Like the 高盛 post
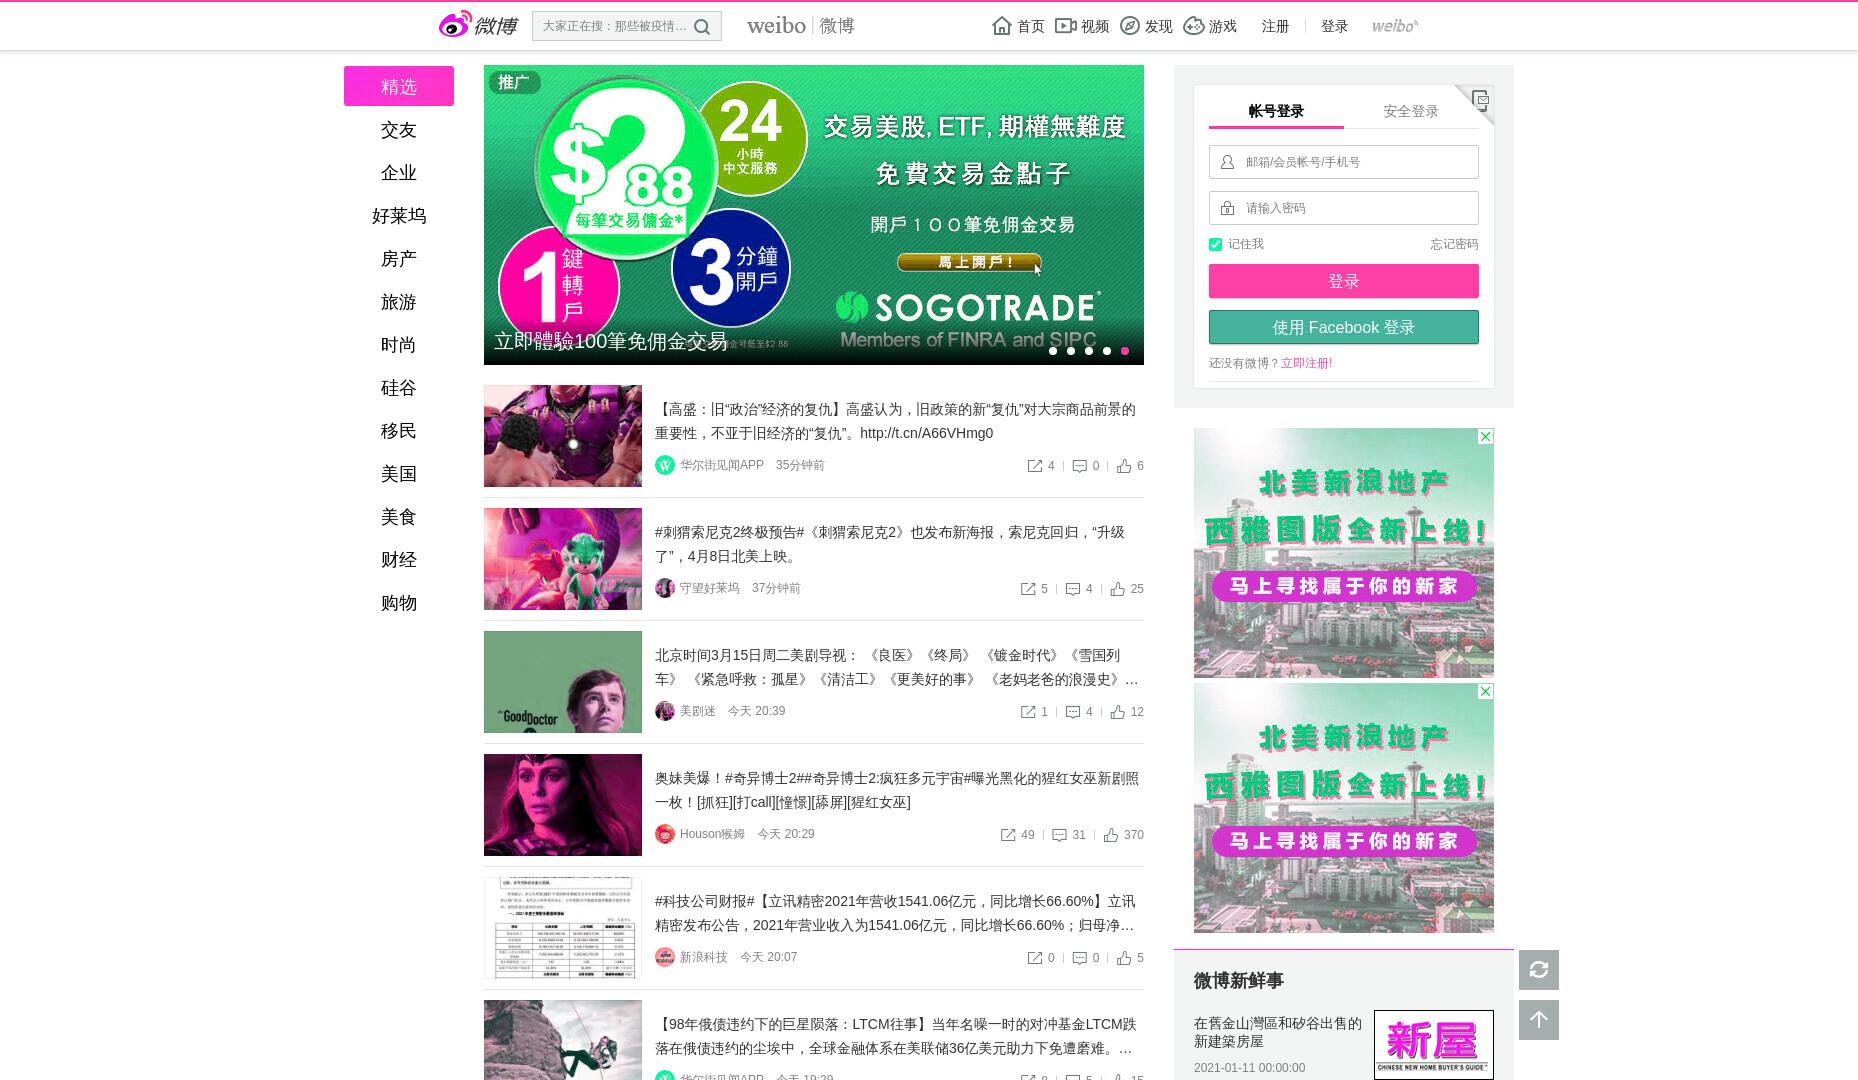This screenshot has height=1080, width=1858. tap(1124, 466)
